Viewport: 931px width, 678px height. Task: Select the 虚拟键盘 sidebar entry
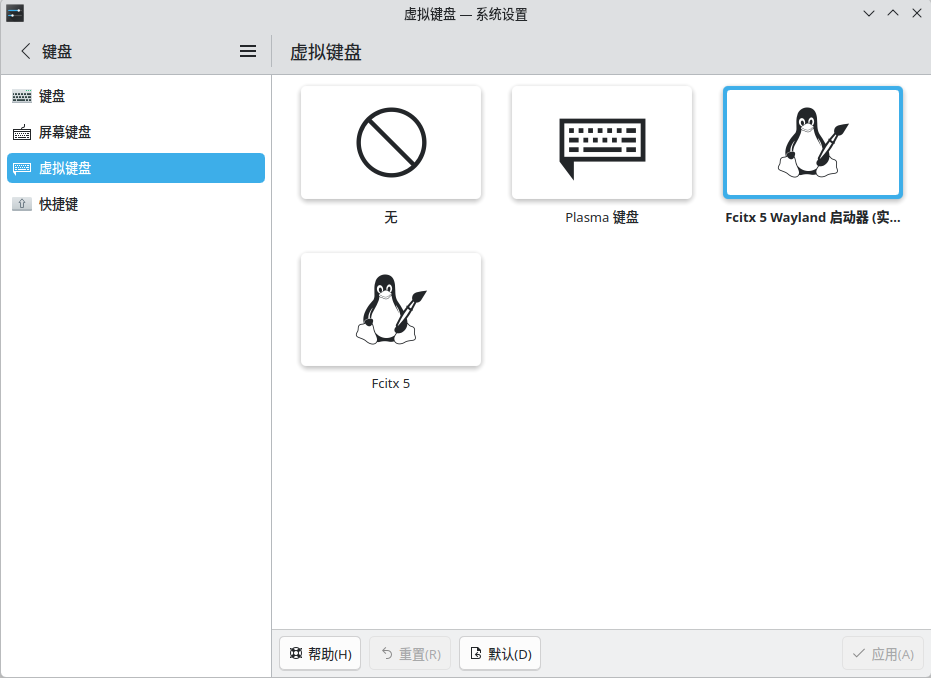pos(136,168)
